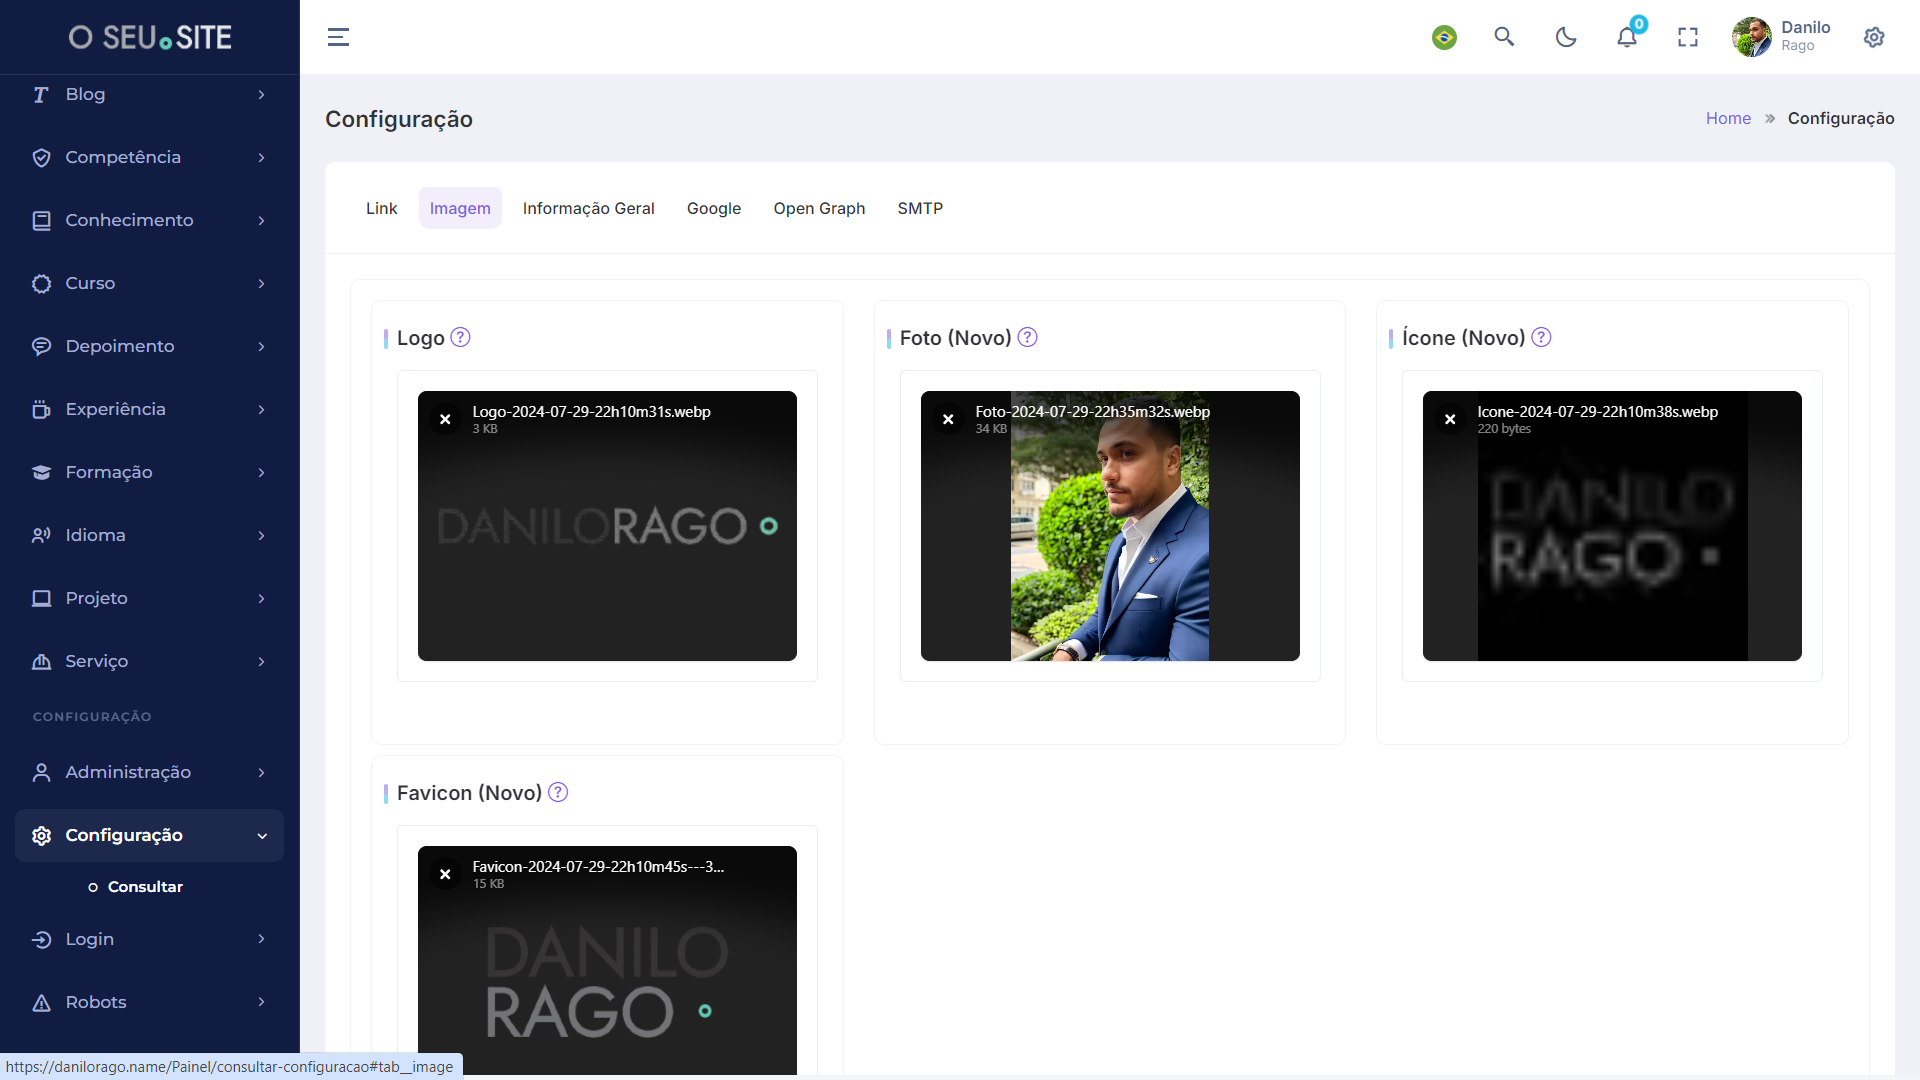This screenshot has width=1920, height=1080.
Task: Expand the Administração menu chevron
Action: click(x=261, y=772)
